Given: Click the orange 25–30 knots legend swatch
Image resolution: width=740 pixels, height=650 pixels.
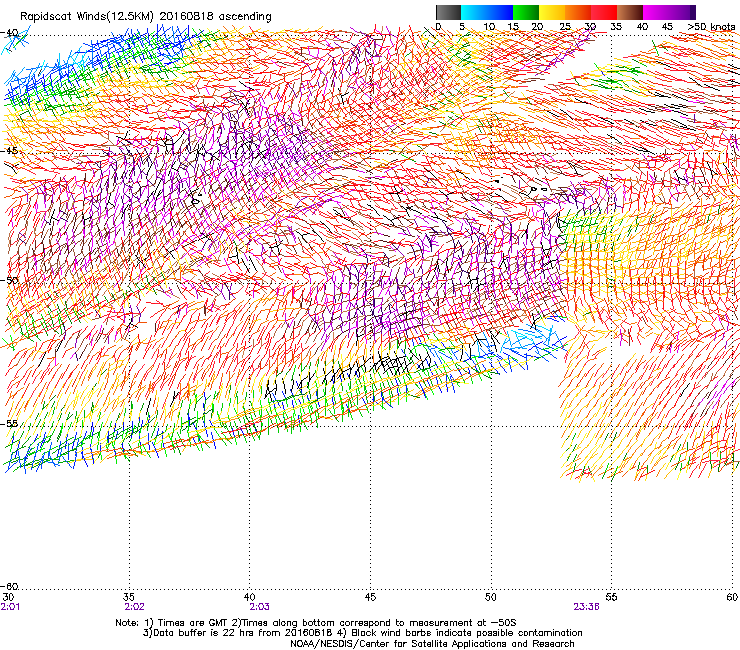Looking at the screenshot, I should point(578,12).
